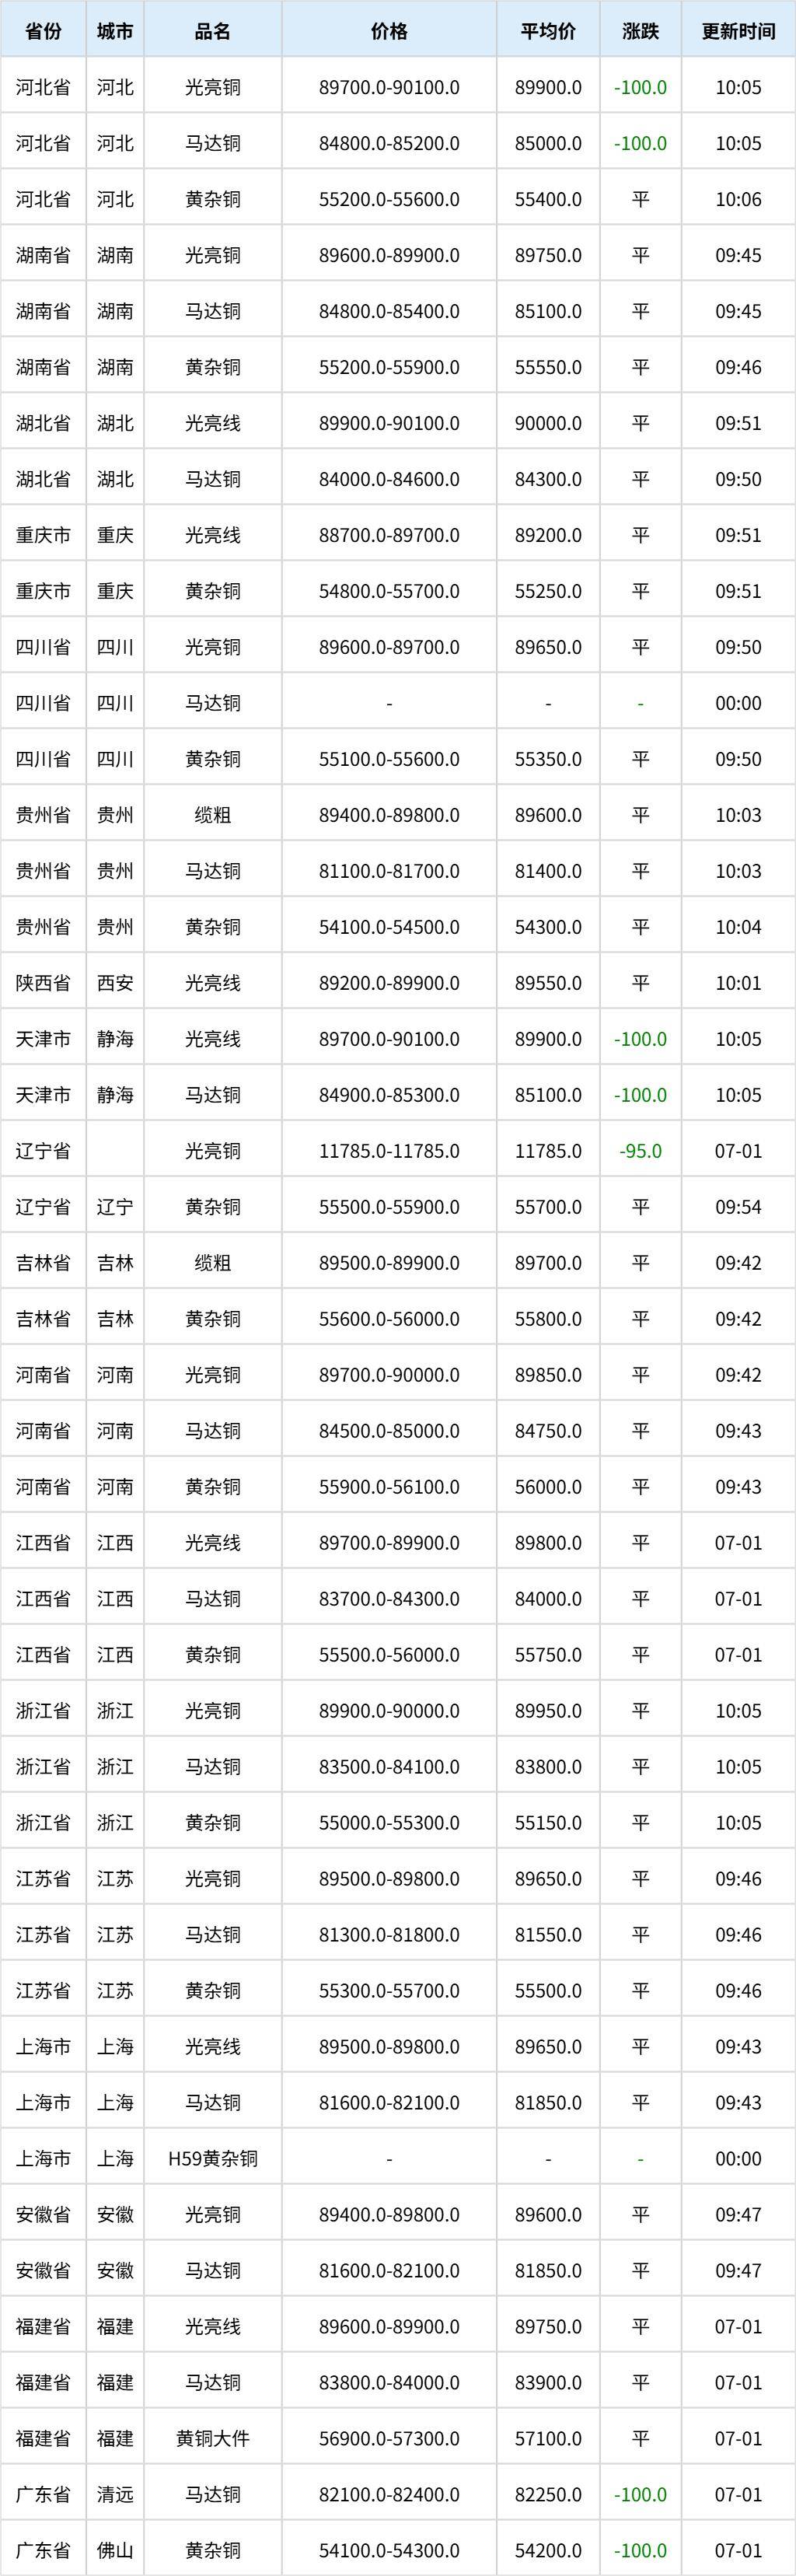Select the city cell 清远
Viewport: 796px width, 2576px height.
[x=115, y=2495]
